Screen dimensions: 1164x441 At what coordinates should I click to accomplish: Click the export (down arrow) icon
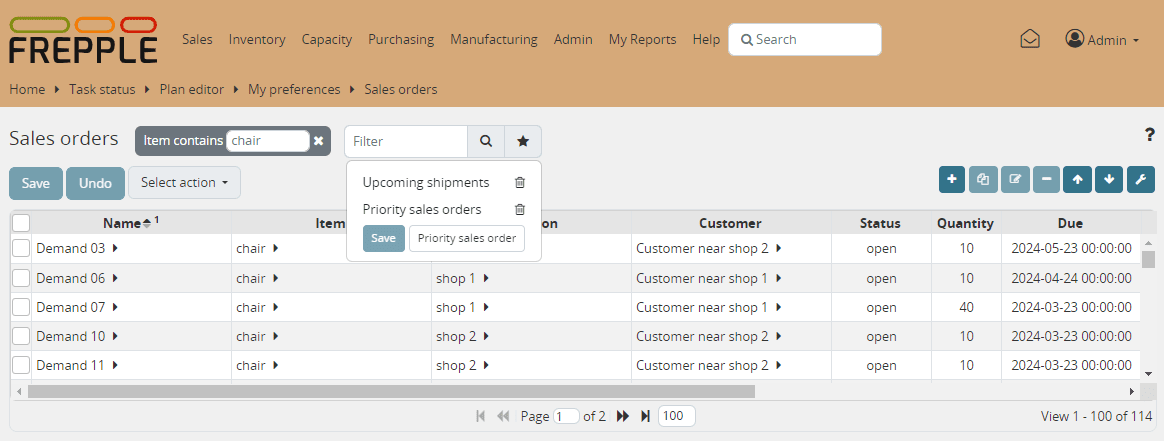(1108, 180)
